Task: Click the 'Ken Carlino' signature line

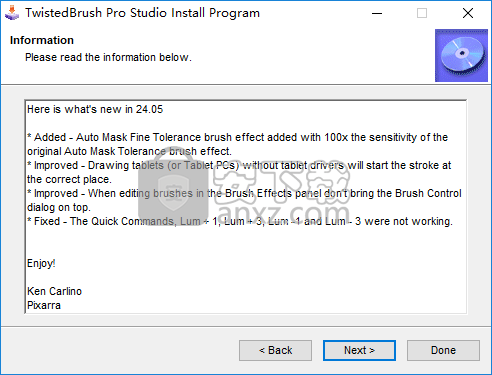Action: tap(54, 291)
